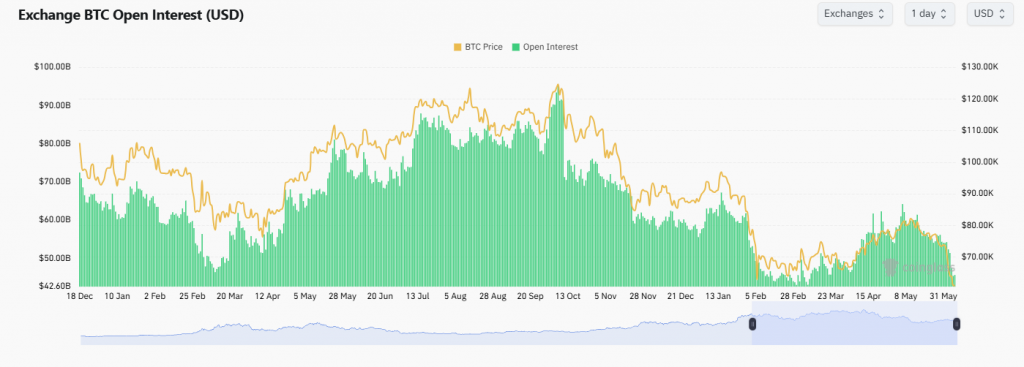
Task: Open the Exchanges dropdown
Action: click(855, 14)
